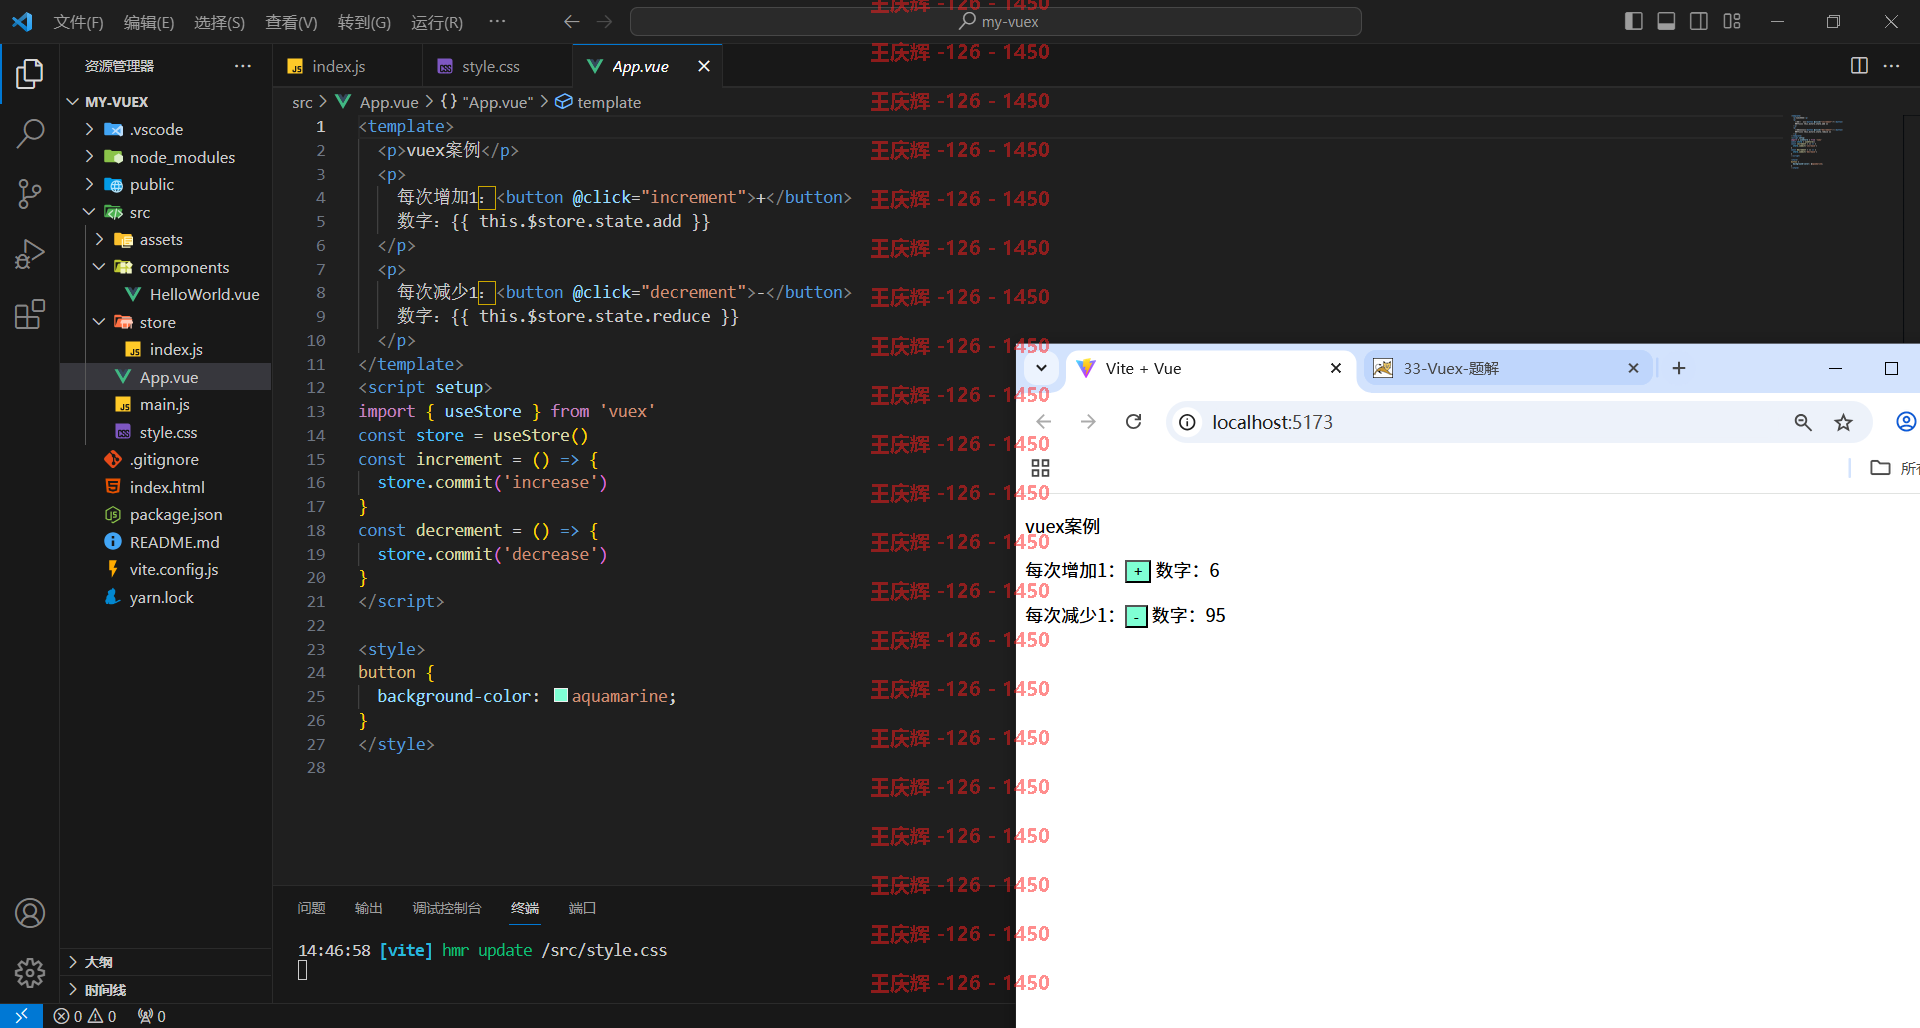
Task: Expand the 时间线 timeline section
Action: 165,990
